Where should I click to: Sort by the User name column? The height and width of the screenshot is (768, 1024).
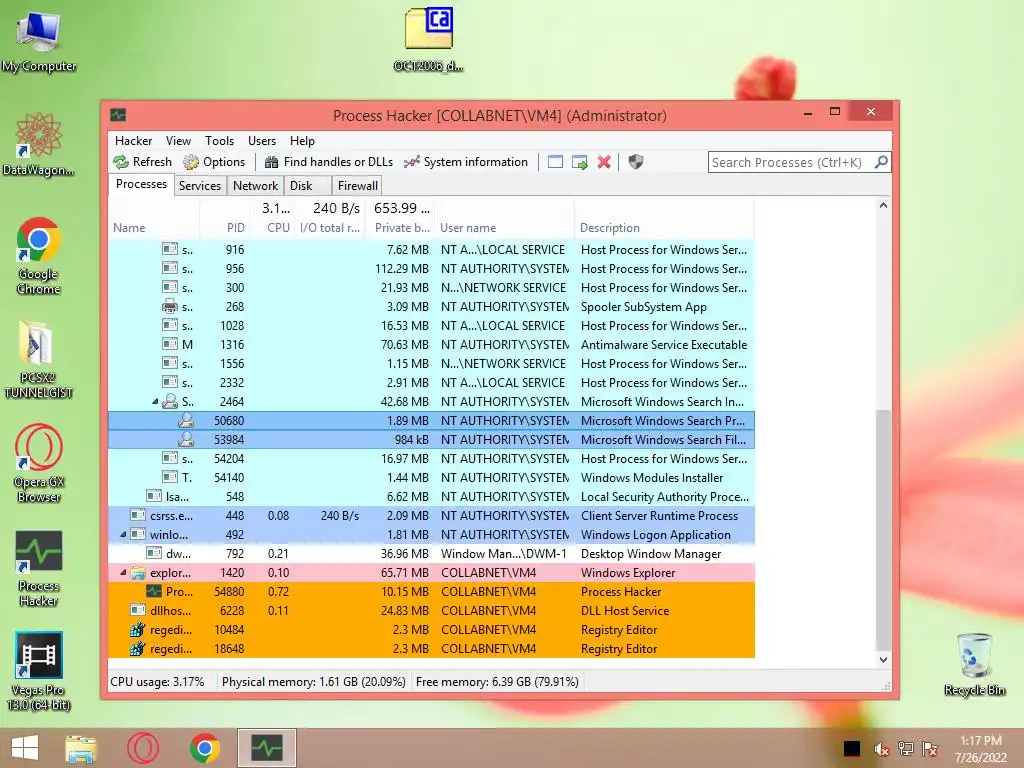pyautogui.click(x=505, y=228)
